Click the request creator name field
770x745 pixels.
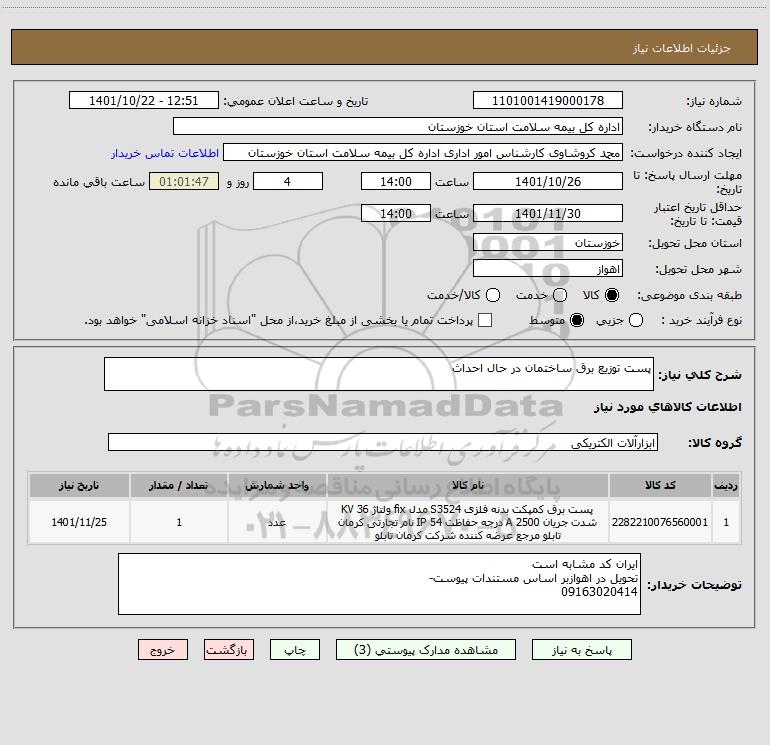coord(423,153)
